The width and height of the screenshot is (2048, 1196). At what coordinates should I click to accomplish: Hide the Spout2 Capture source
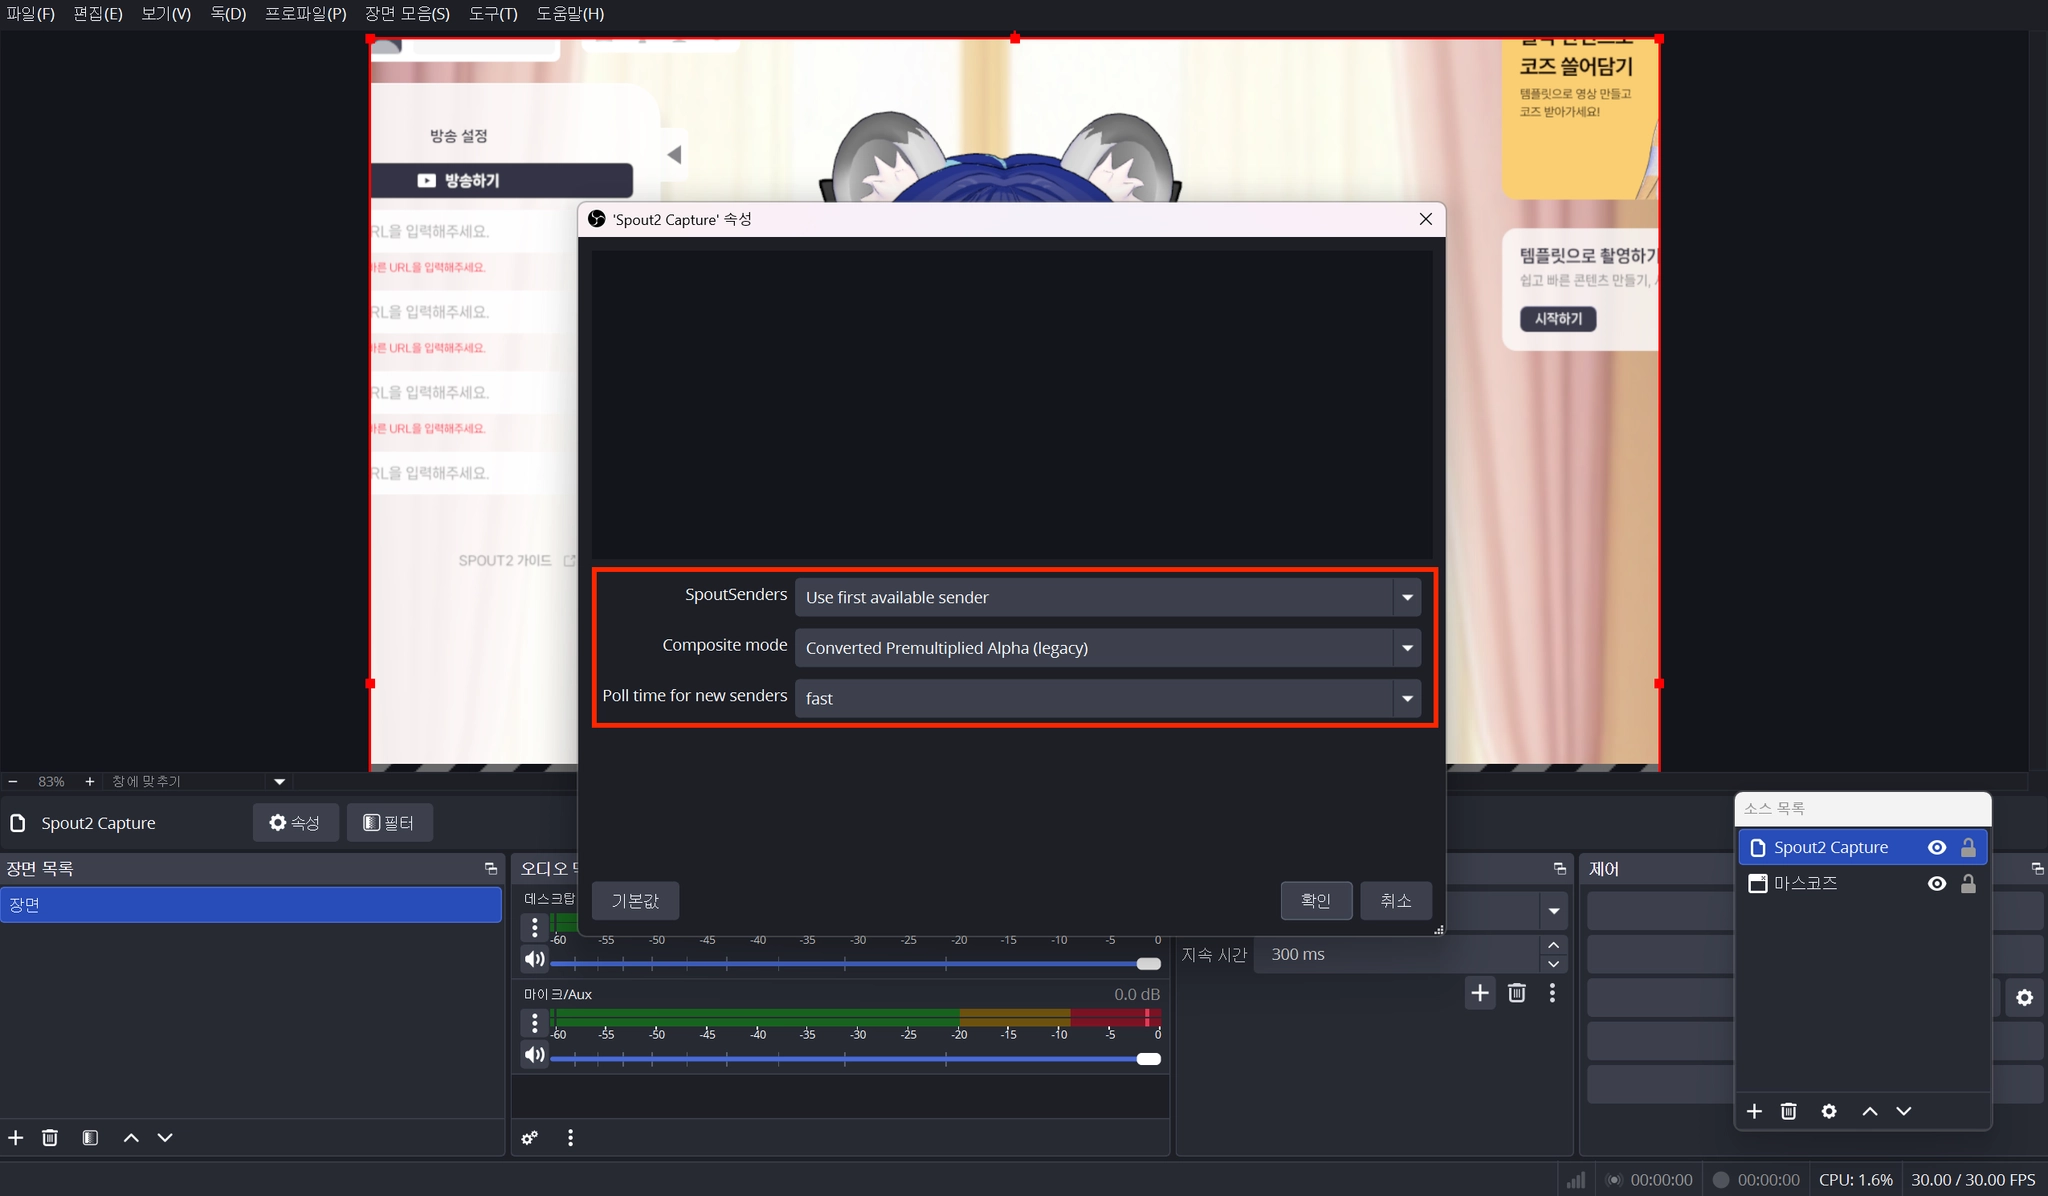1937,848
